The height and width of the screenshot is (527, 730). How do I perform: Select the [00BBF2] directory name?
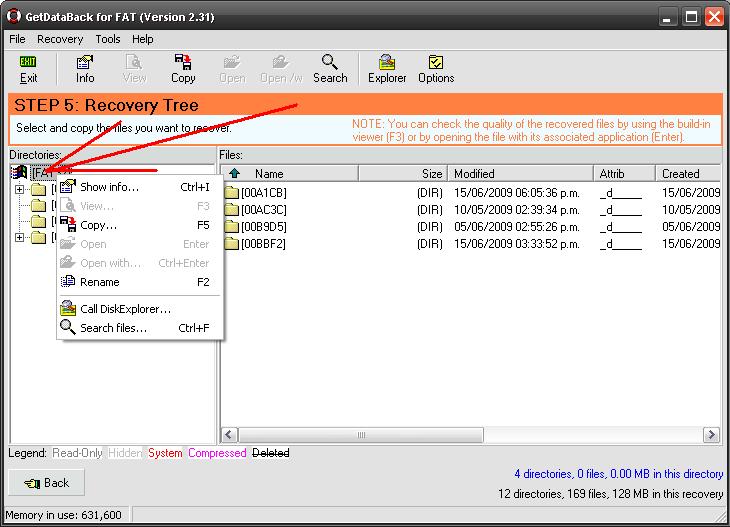(263, 244)
